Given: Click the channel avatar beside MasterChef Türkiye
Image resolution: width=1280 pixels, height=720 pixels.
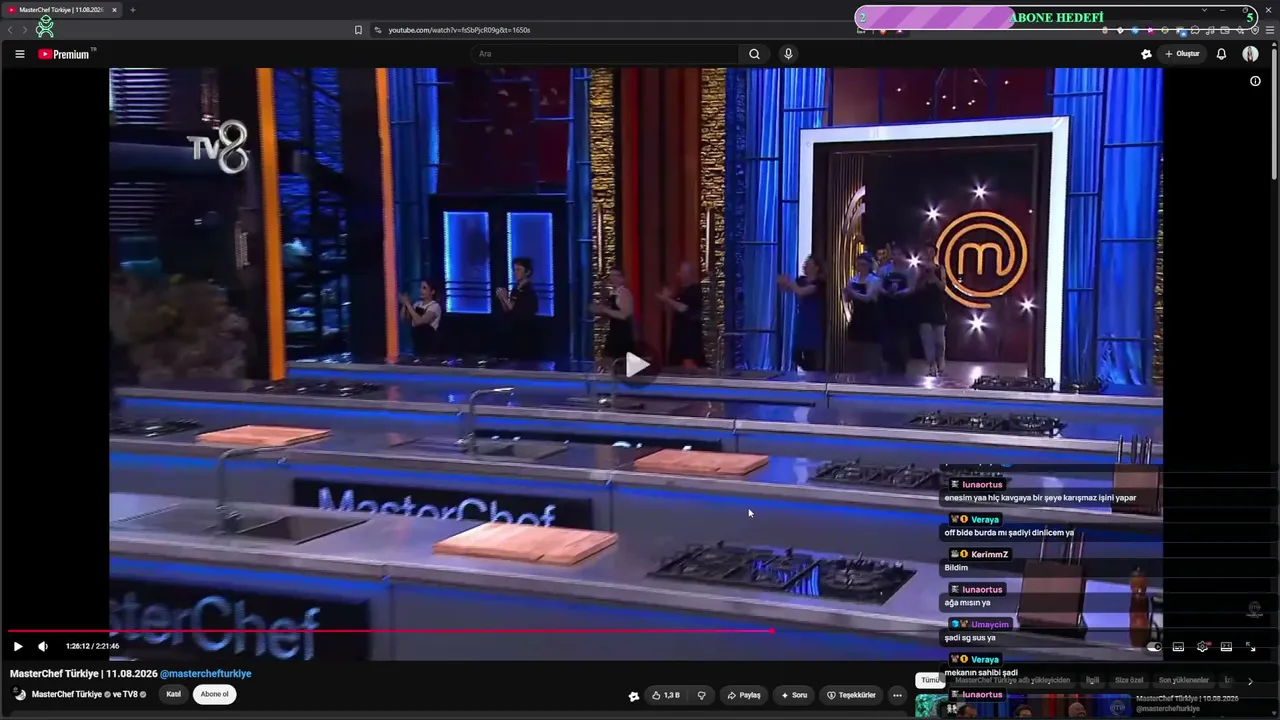Looking at the screenshot, I should click(x=19, y=694).
